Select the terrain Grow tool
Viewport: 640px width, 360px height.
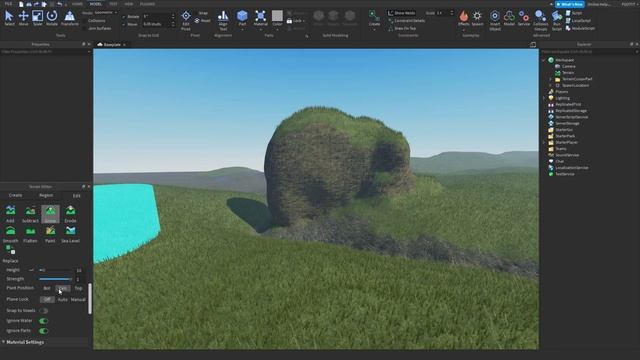pos(50,214)
